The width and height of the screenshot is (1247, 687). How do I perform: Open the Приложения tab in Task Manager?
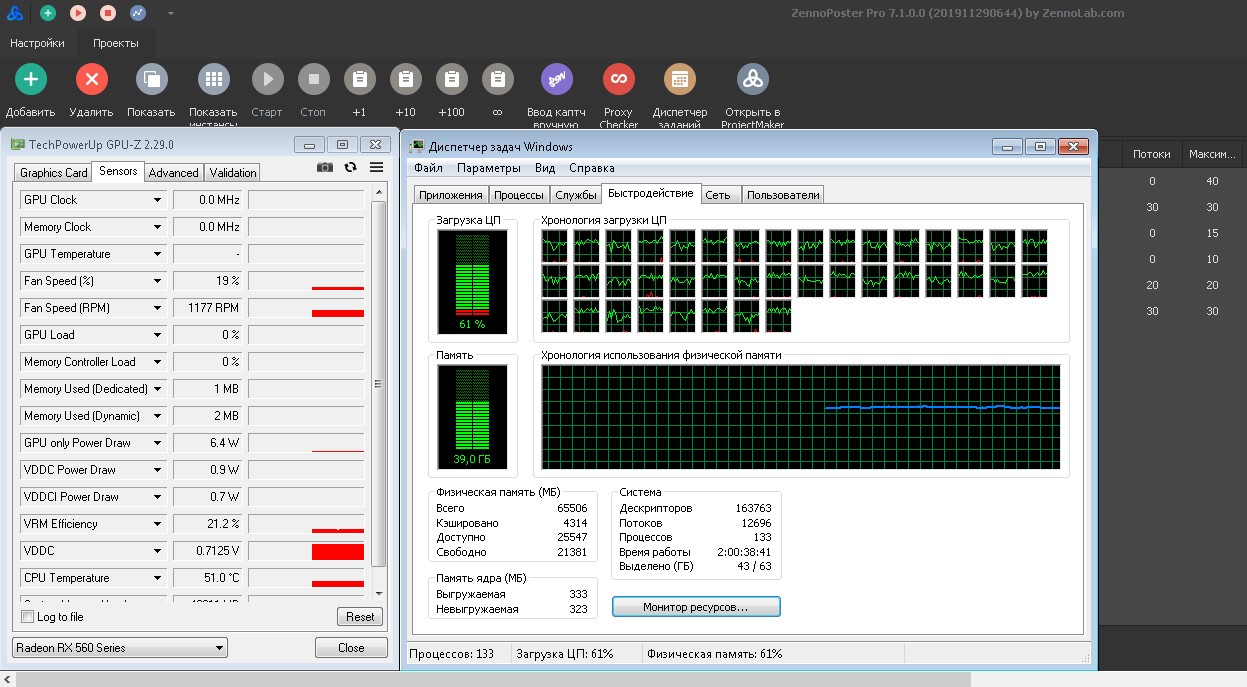coord(451,195)
